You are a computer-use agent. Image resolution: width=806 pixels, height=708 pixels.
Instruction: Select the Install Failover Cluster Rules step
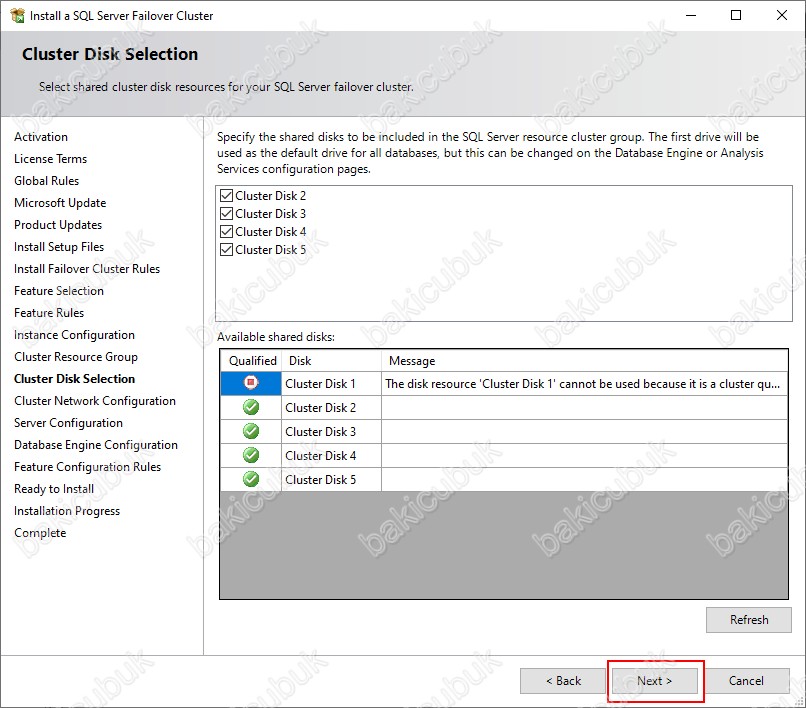pyautogui.click(x=87, y=269)
